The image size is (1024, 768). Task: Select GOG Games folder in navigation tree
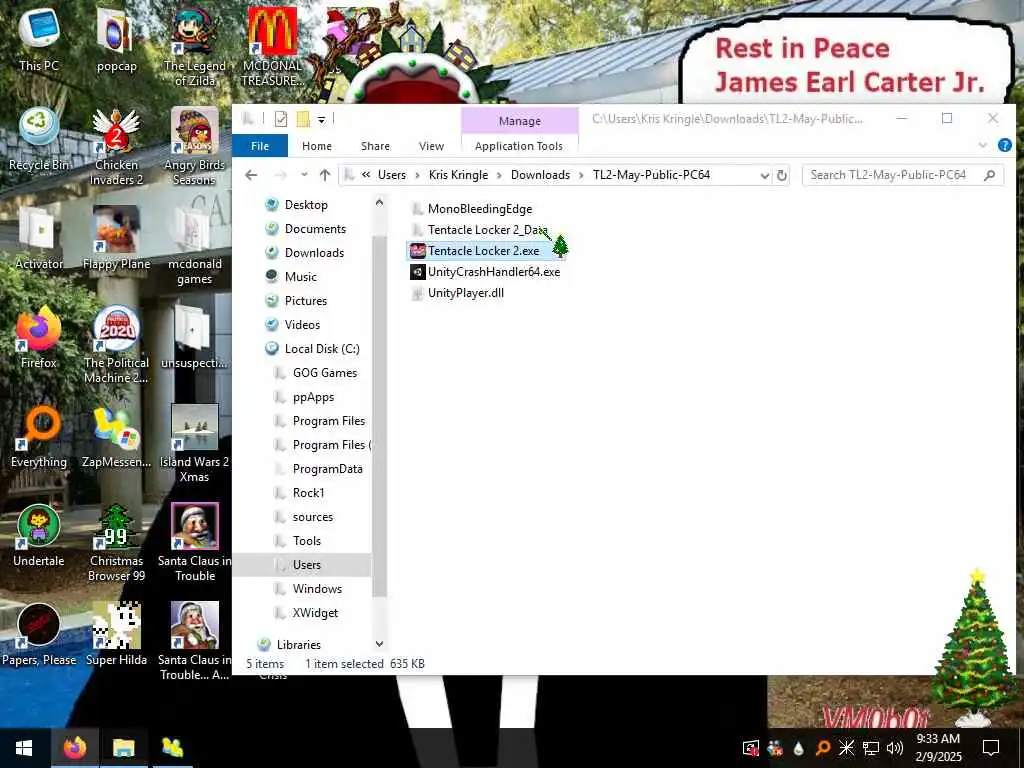(x=316, y=373)
